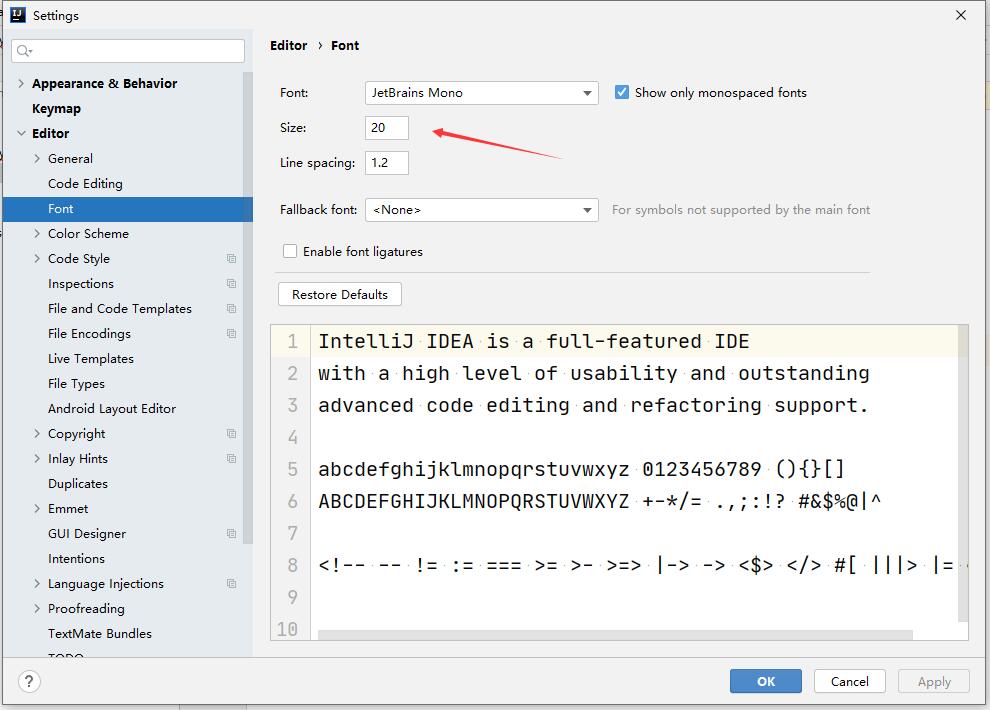This screenshot has width=990, height=710.
Task: Uncheck Show only monospaced fonts
Action: 622,92
